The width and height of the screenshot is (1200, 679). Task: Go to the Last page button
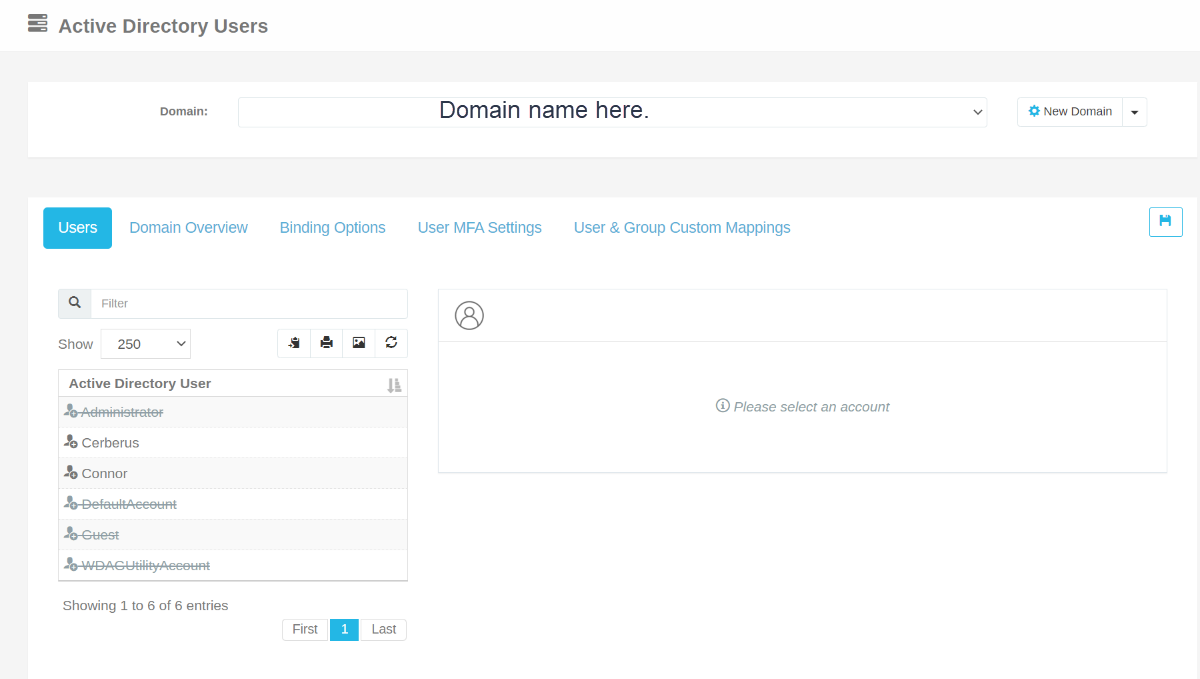tap(384, 630)
